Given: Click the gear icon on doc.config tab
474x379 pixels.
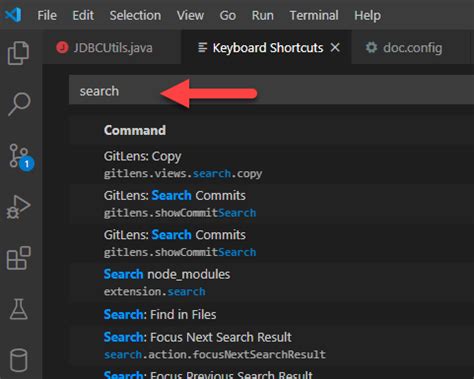Looking at the screenshot, I should 371,48.
